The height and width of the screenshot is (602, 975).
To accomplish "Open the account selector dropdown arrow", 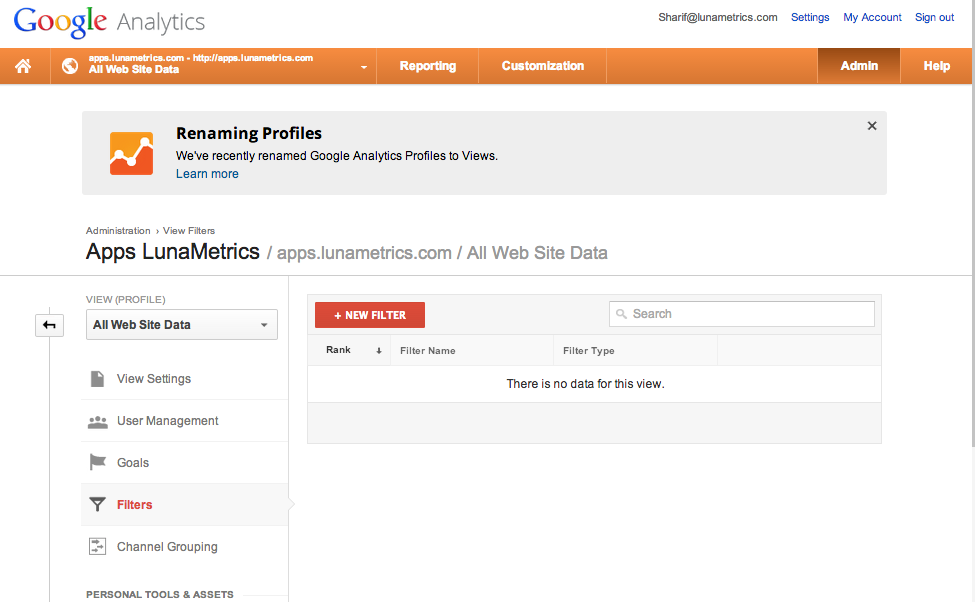I will [364, 67].
